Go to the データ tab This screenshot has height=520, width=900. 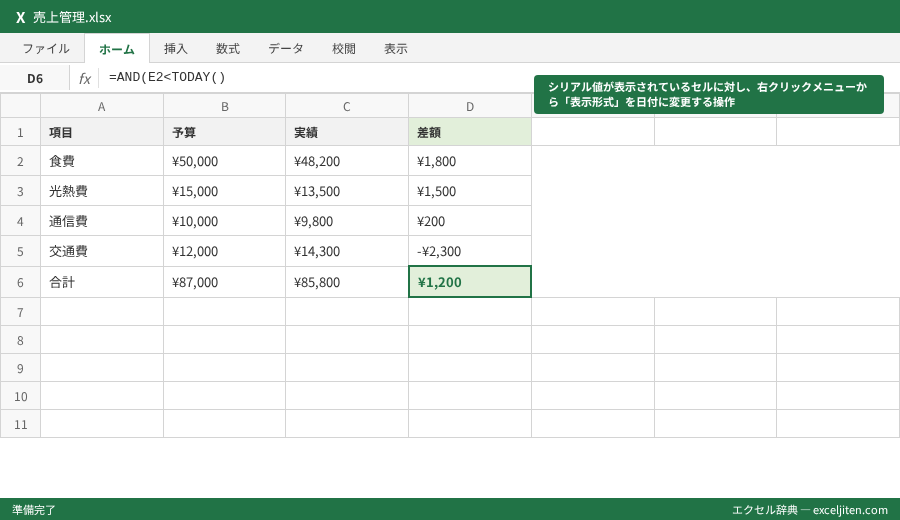pyautogui.click(x=286, y=49)
